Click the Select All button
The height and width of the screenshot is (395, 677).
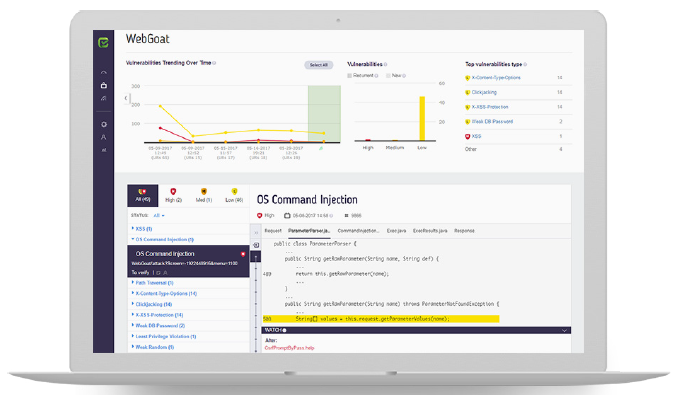[319, 65]
